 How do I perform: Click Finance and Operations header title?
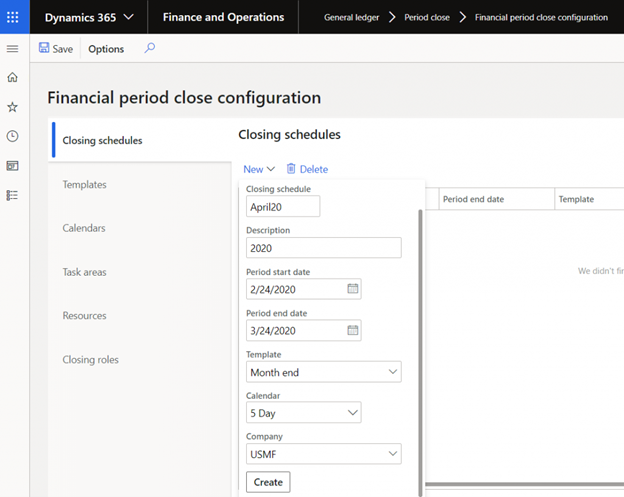[x=223, y=17]
